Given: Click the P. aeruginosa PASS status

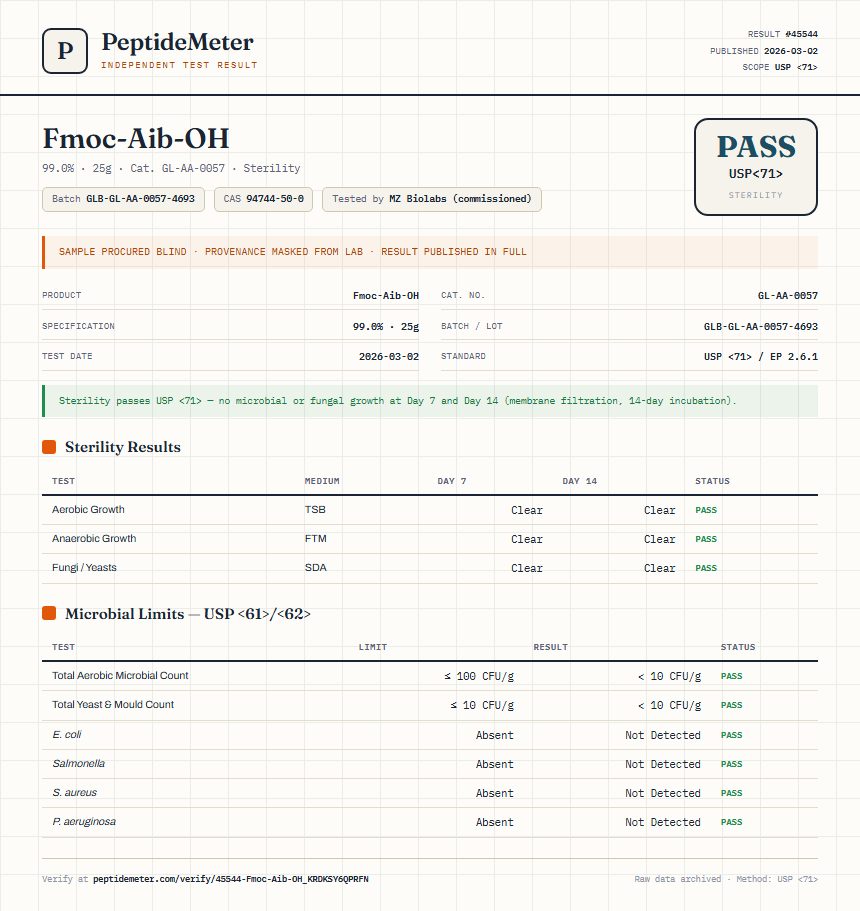Looking at the screenshot, I should [x=732, y=822].
